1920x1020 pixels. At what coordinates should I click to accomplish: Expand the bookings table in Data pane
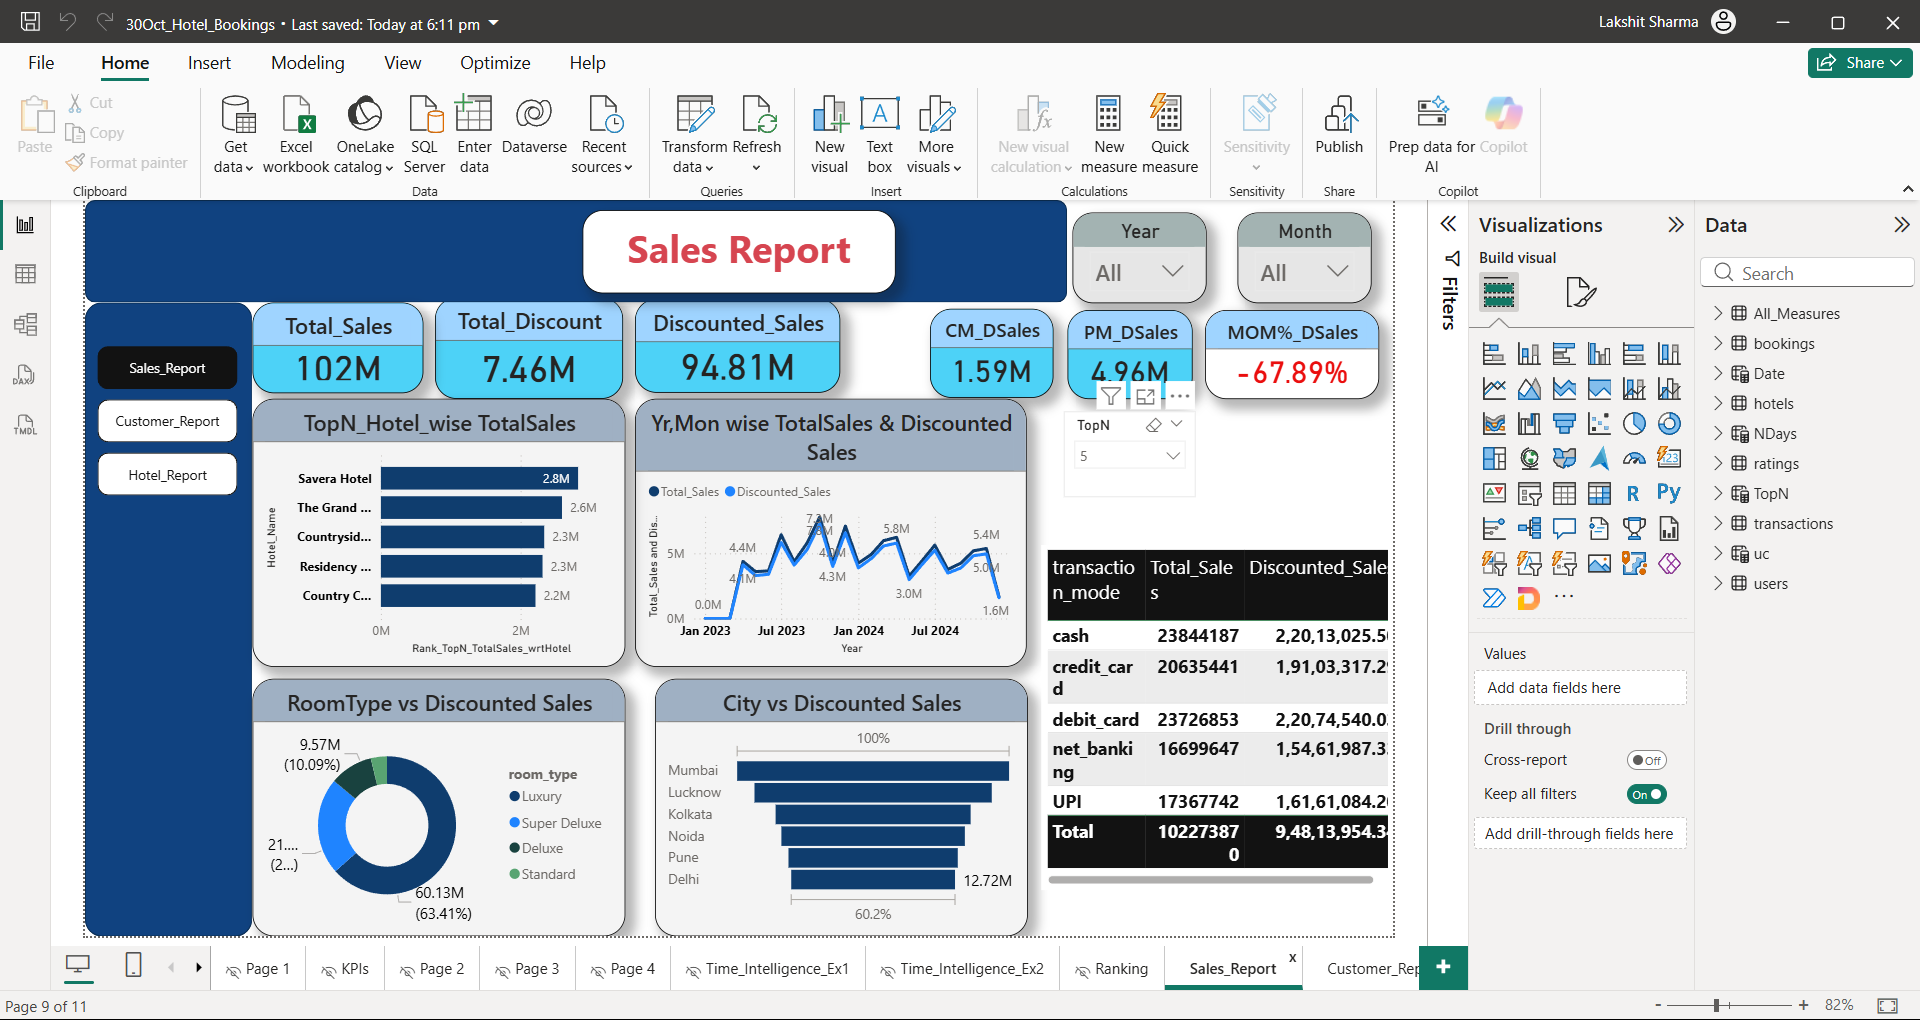click(x=1718, y=343)
